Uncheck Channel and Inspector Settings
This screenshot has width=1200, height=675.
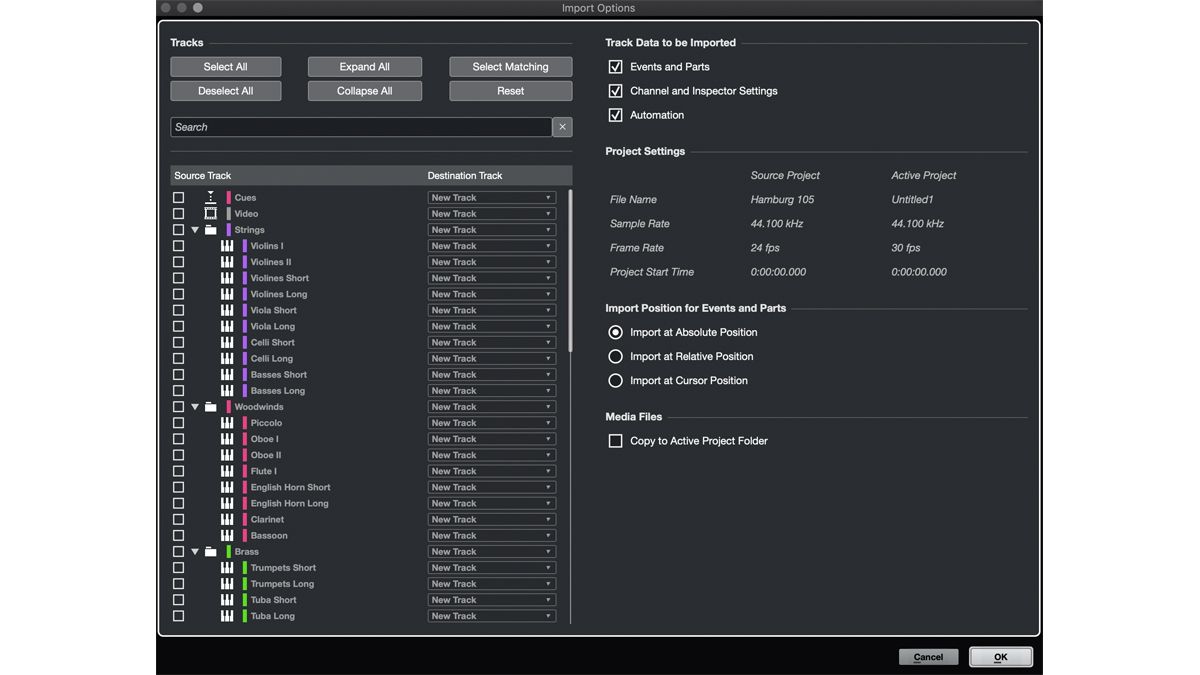click(615, 91)
